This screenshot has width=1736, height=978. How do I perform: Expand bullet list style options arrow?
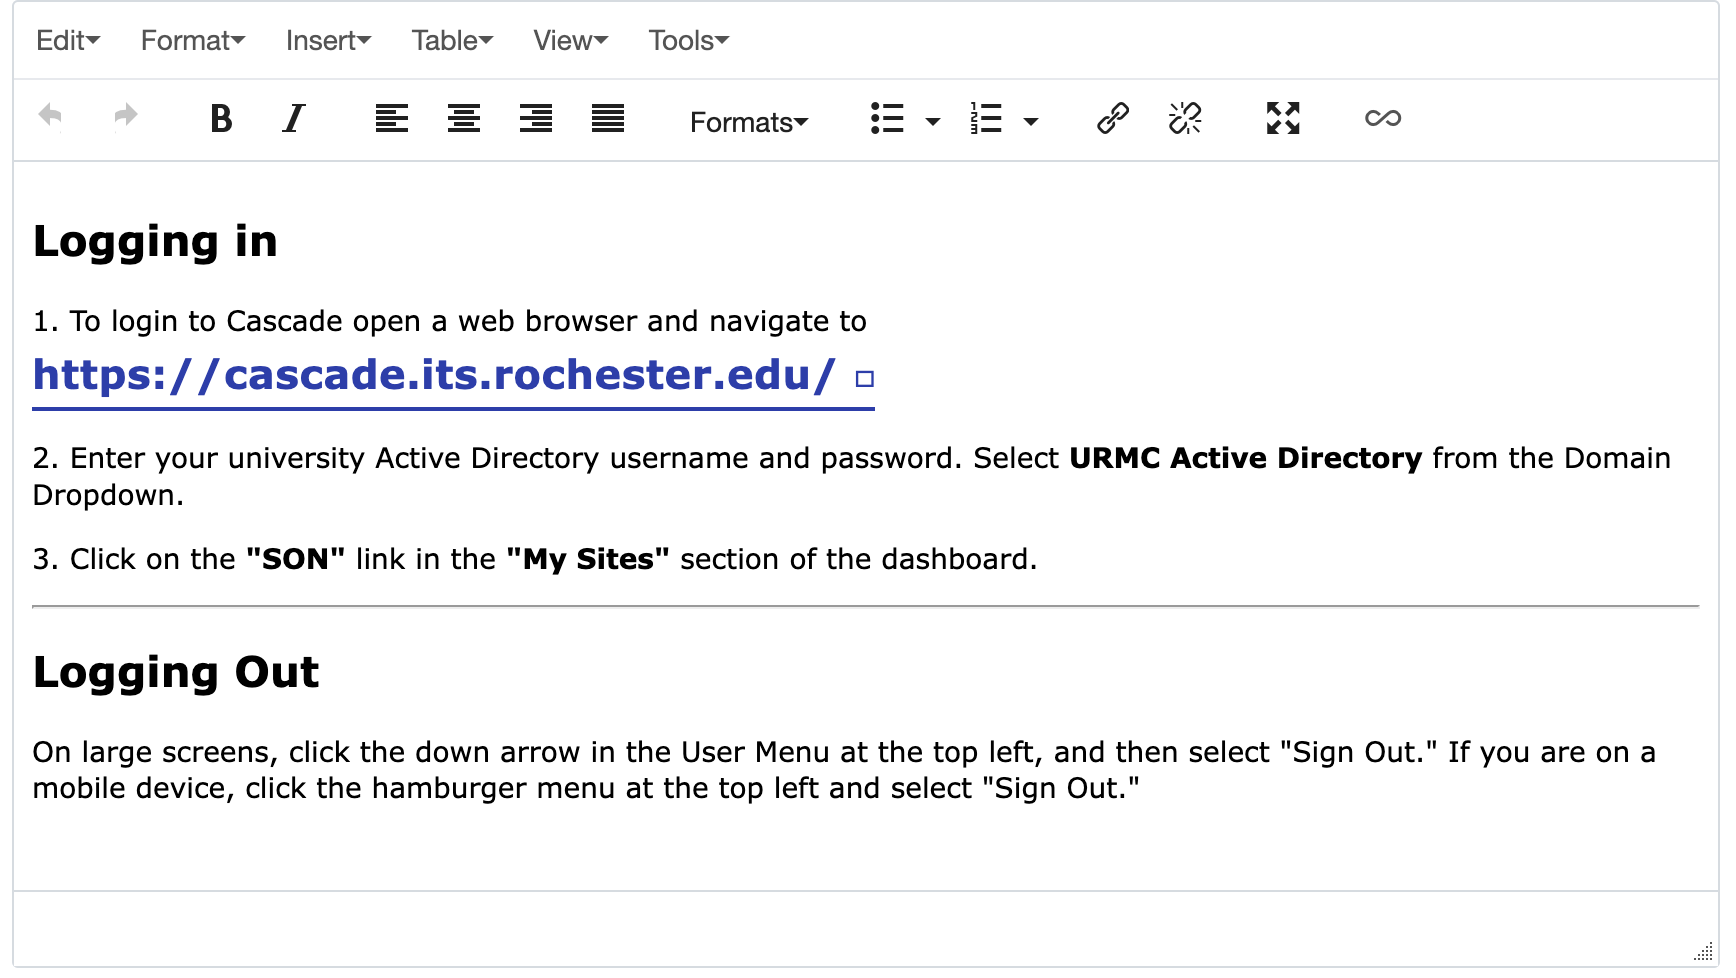pos(933,122)
